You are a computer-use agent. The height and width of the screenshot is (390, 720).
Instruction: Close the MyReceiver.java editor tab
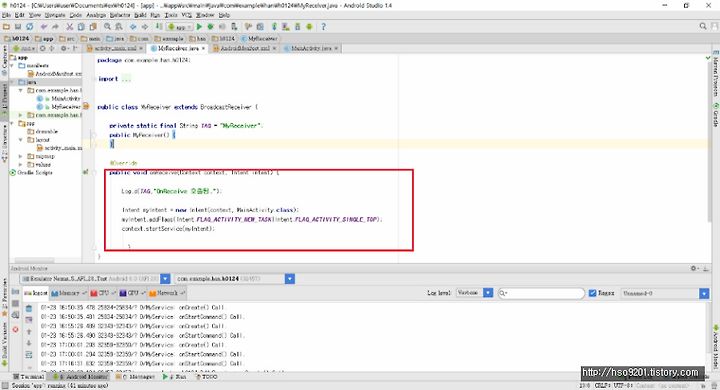point(203,48)
